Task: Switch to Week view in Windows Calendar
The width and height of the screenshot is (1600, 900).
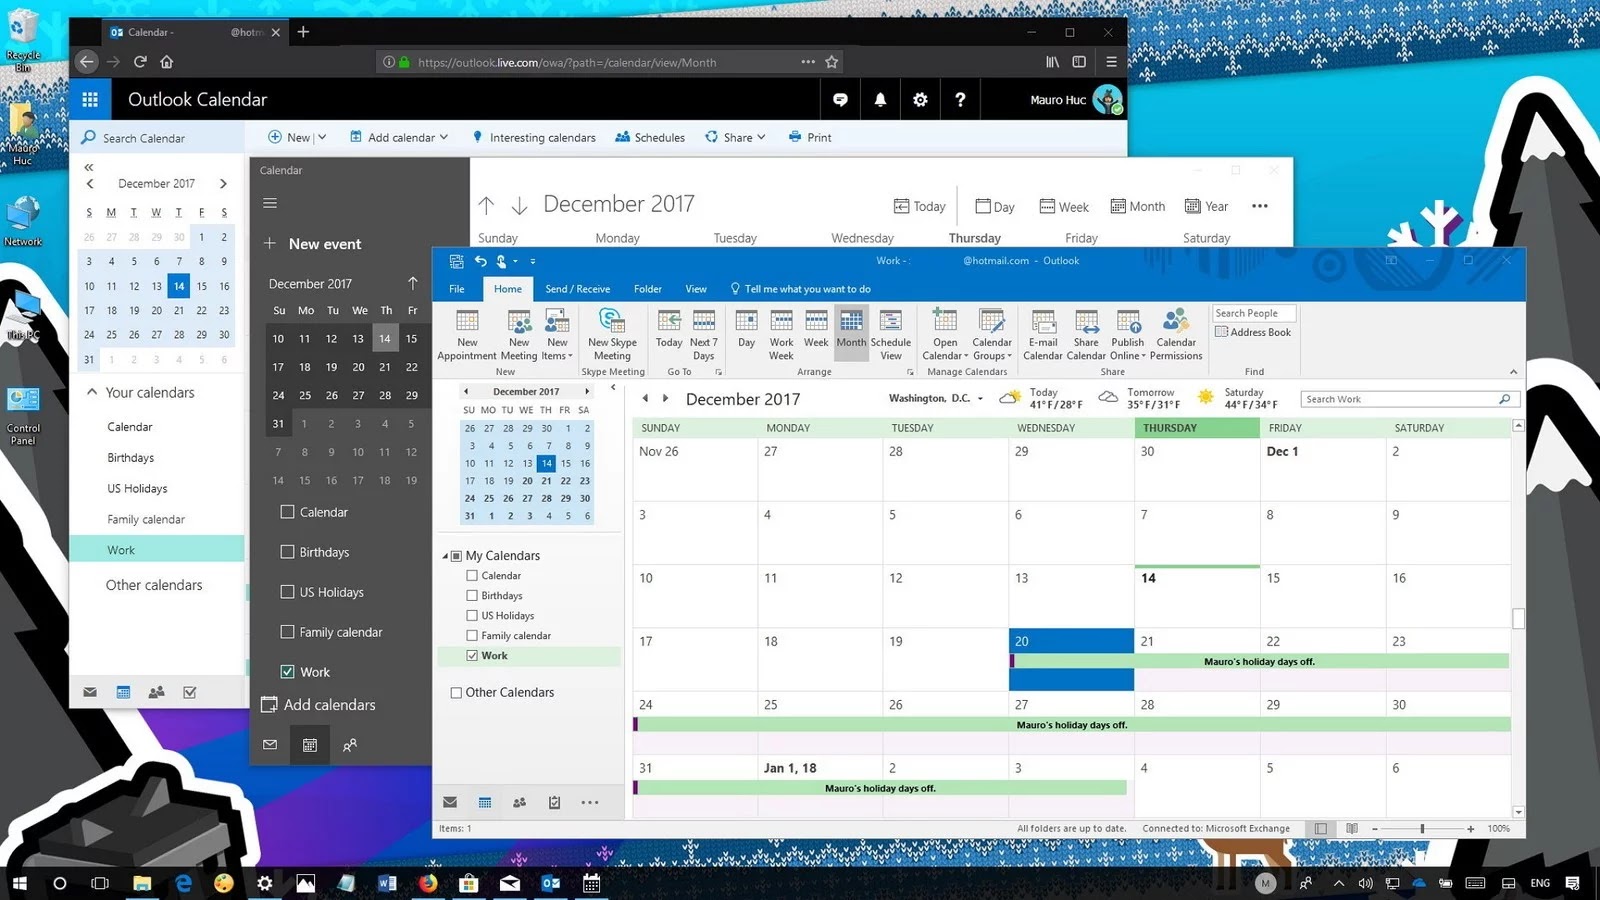Action: (x=1064, y=207)
